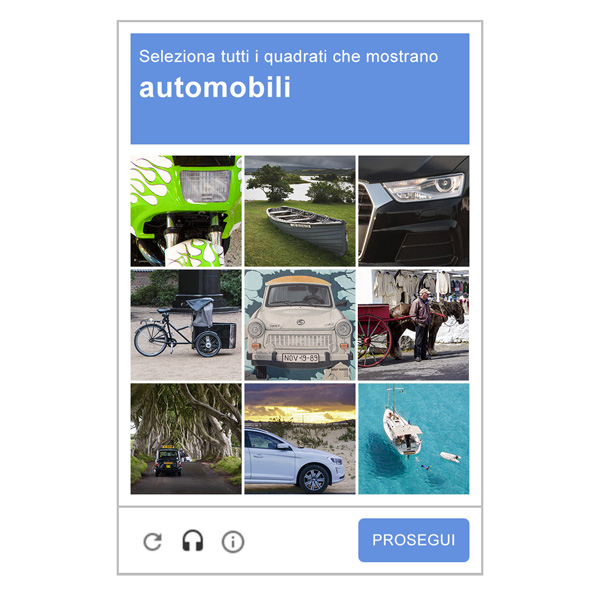Screen dimensions: 600x600
Task: Click the white car's front wheel
Action: (313, 478)
